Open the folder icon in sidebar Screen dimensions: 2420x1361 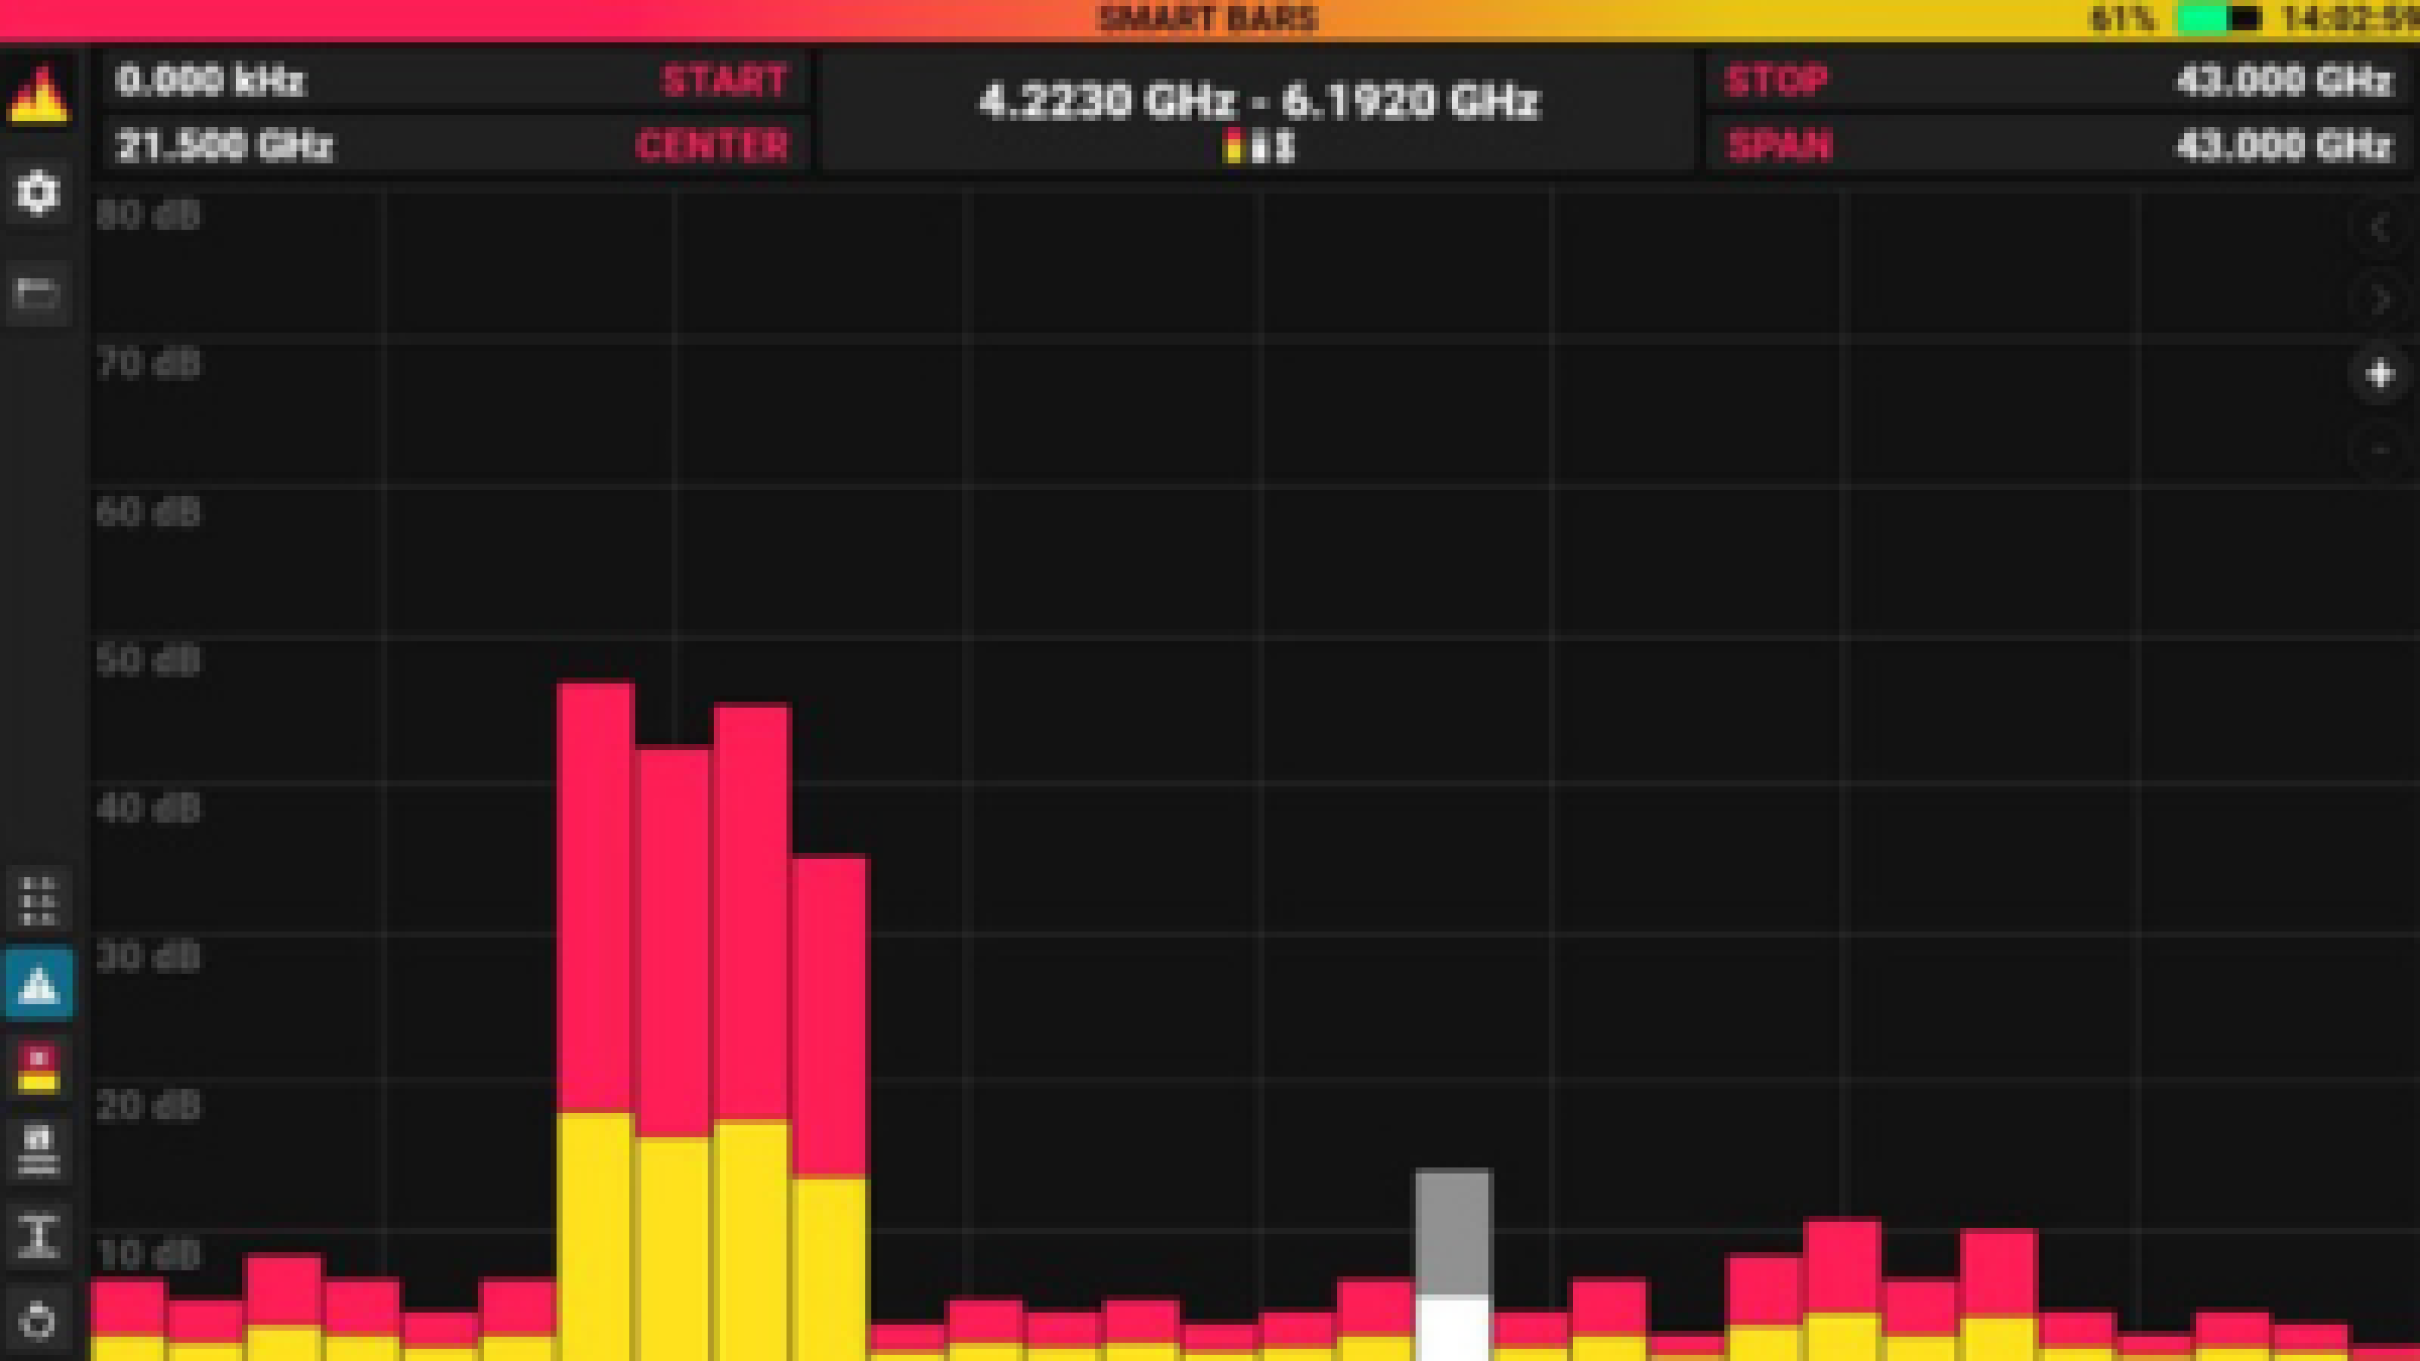pos(38,294)
